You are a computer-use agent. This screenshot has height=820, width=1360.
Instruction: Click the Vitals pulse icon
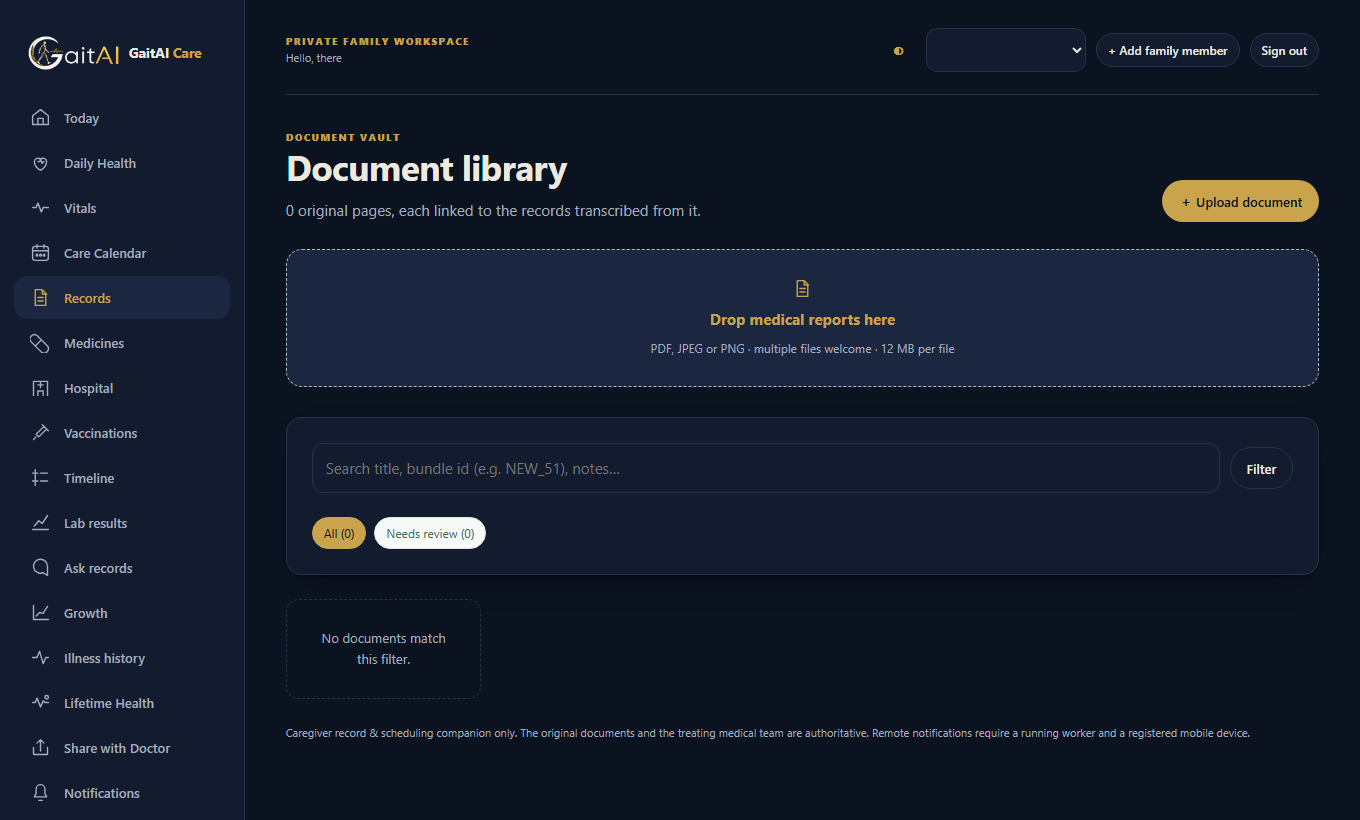(40, 208)
